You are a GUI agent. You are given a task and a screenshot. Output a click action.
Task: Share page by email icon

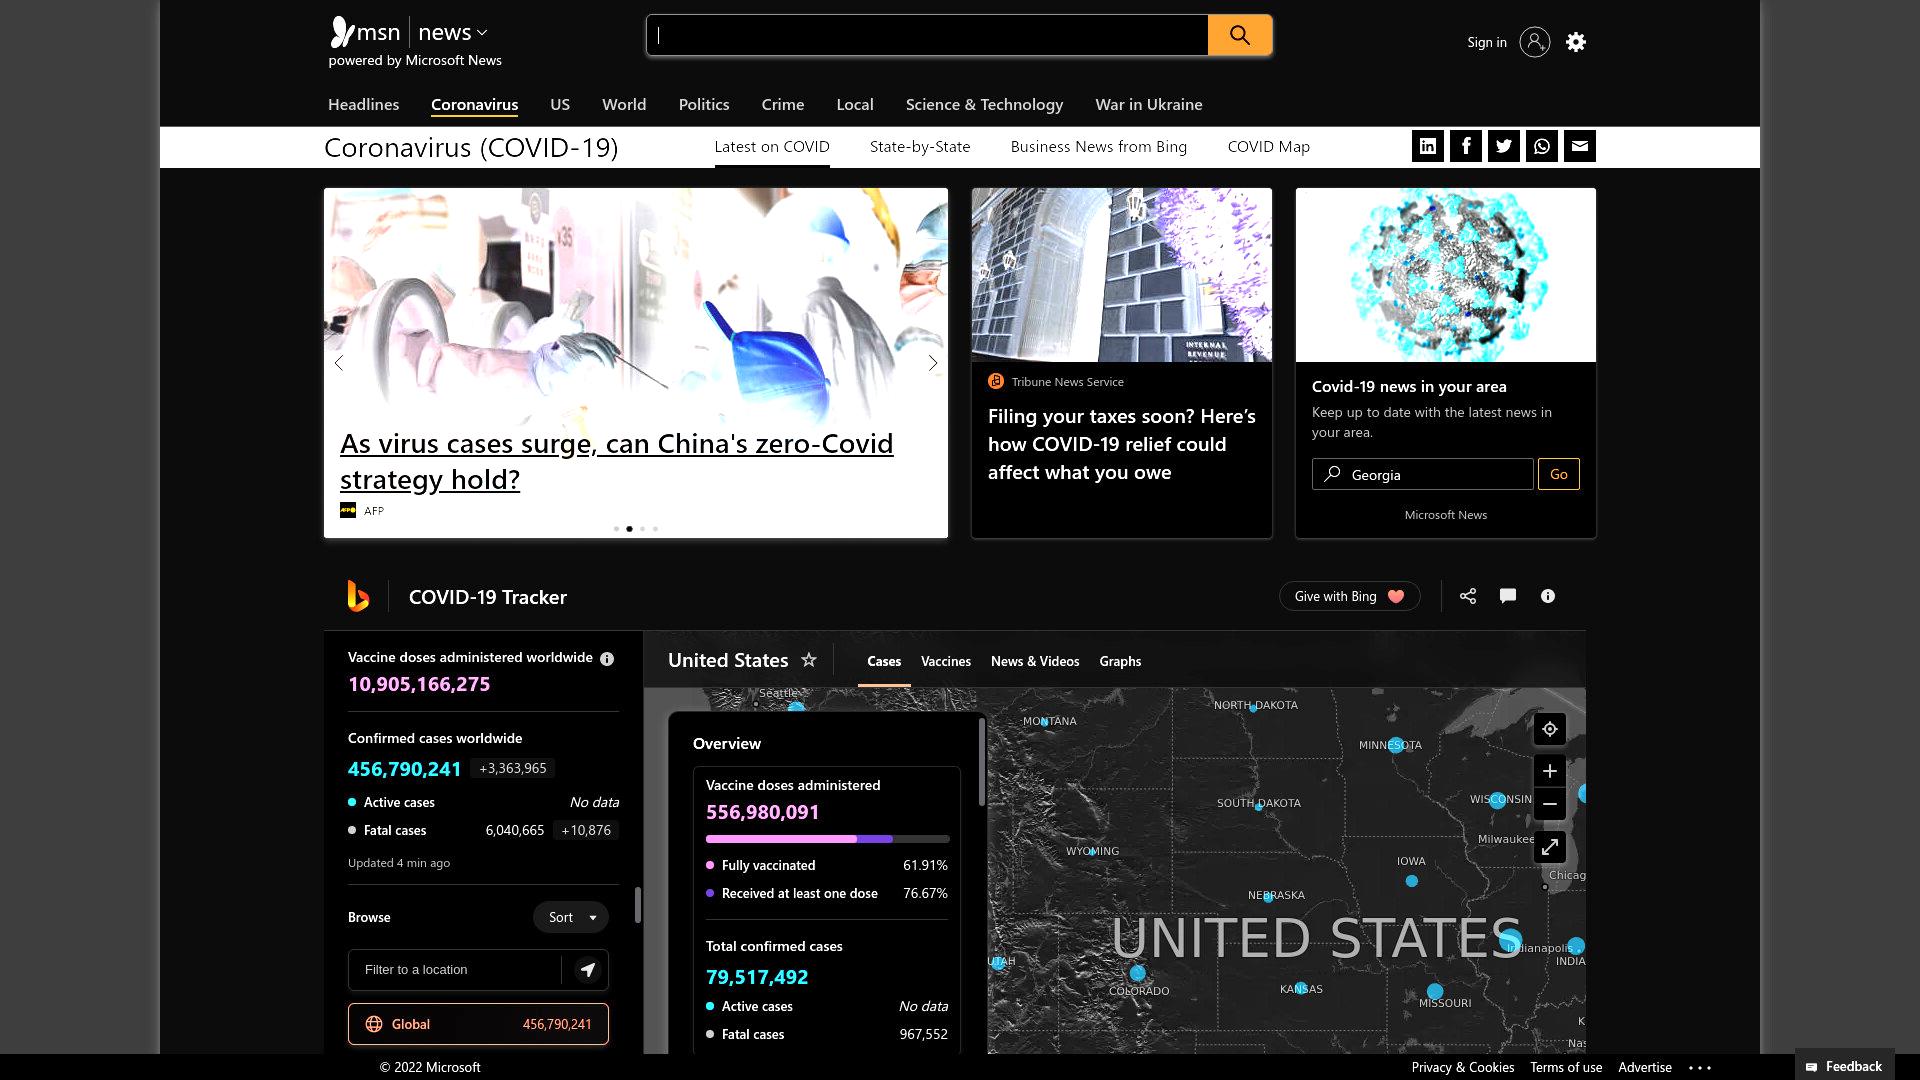1580,146
